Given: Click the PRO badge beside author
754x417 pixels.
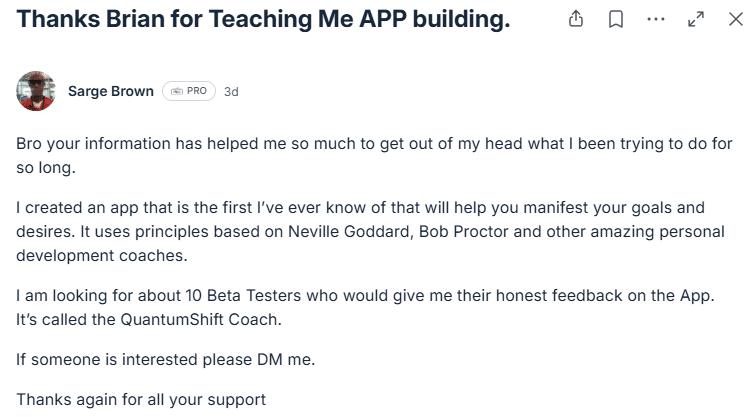Looking at the screenshot, I should (189, 91).
